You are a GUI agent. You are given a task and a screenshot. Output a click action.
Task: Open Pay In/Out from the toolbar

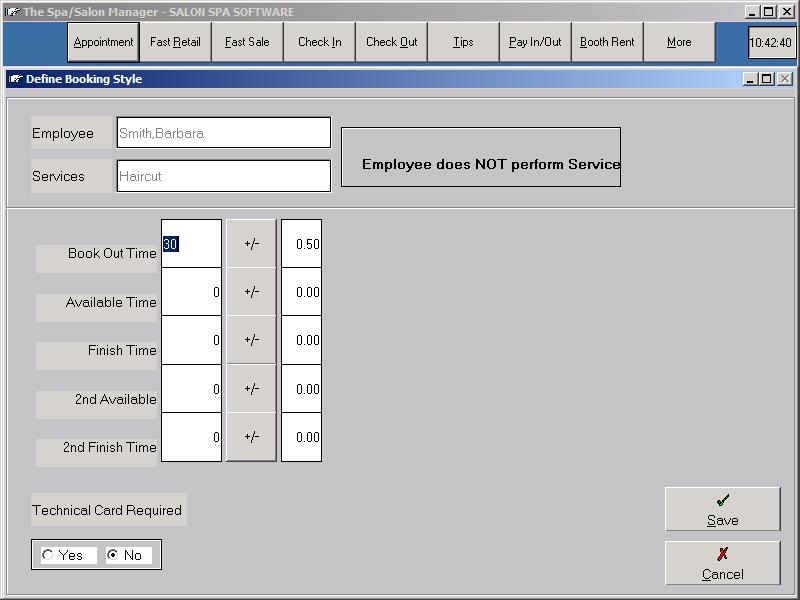(535, 43)
